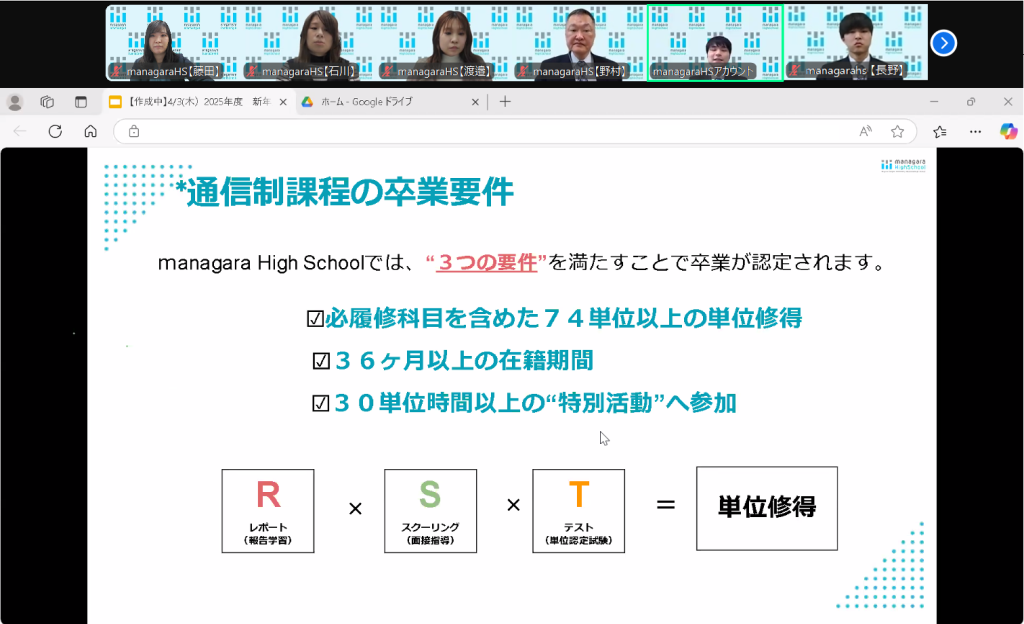Click the ３つの要件 underlined red text
Image resolution: width=1024 pixels, height=624 pixels.
487,262
